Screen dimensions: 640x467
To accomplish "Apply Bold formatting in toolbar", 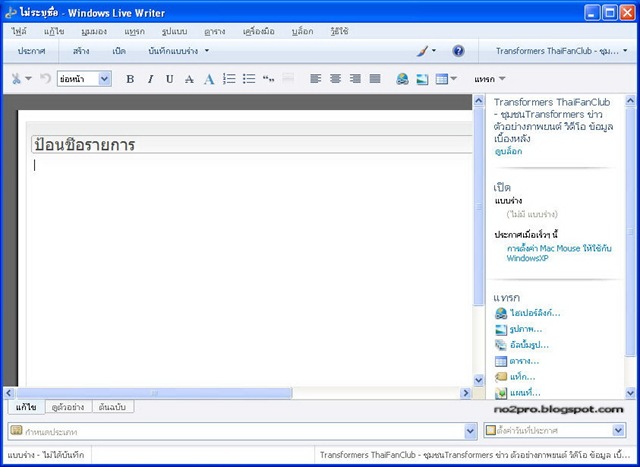I will point(130,79).
